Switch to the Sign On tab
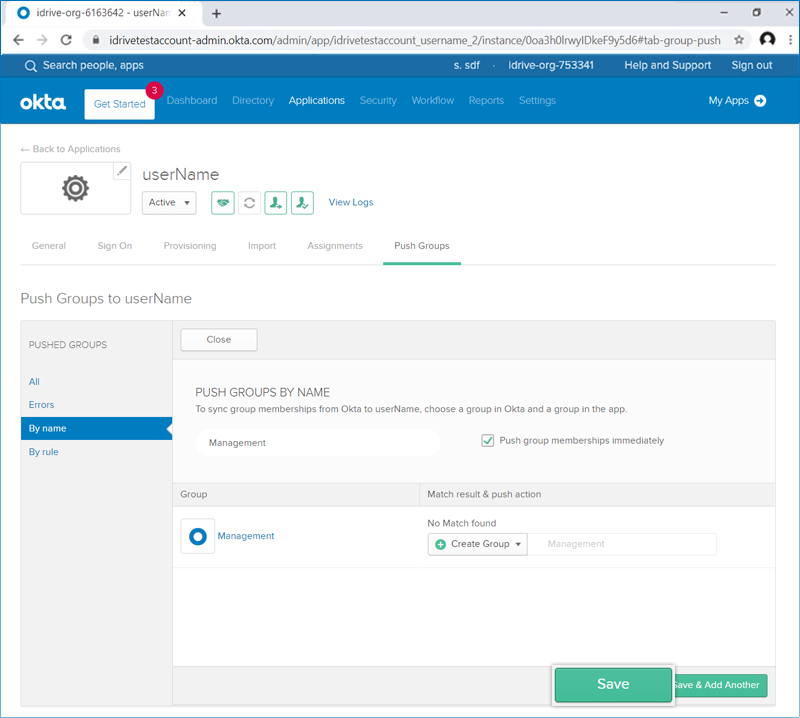 (x=115, y=246)
